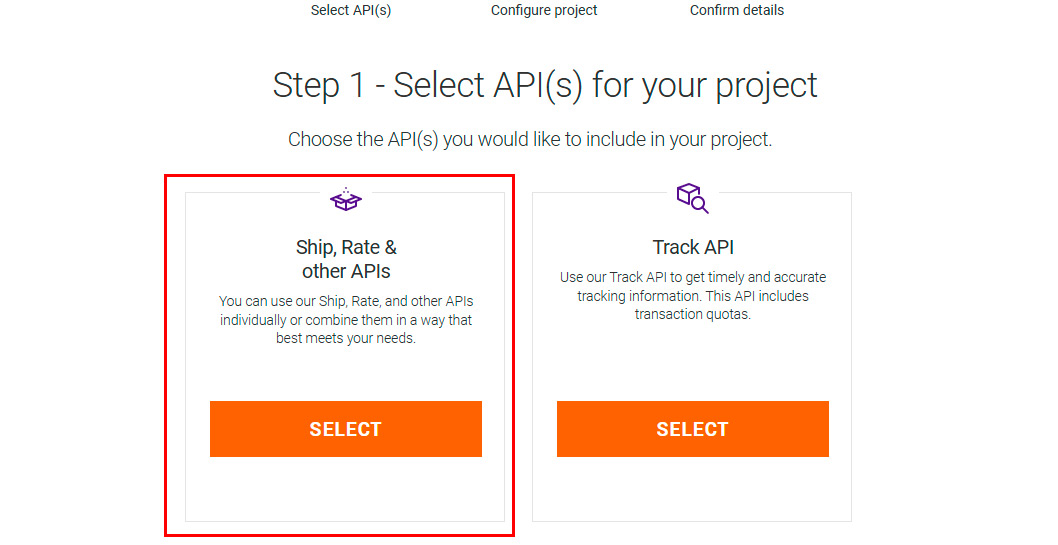Click the package magnifier icon above Track API

point(692,197)
